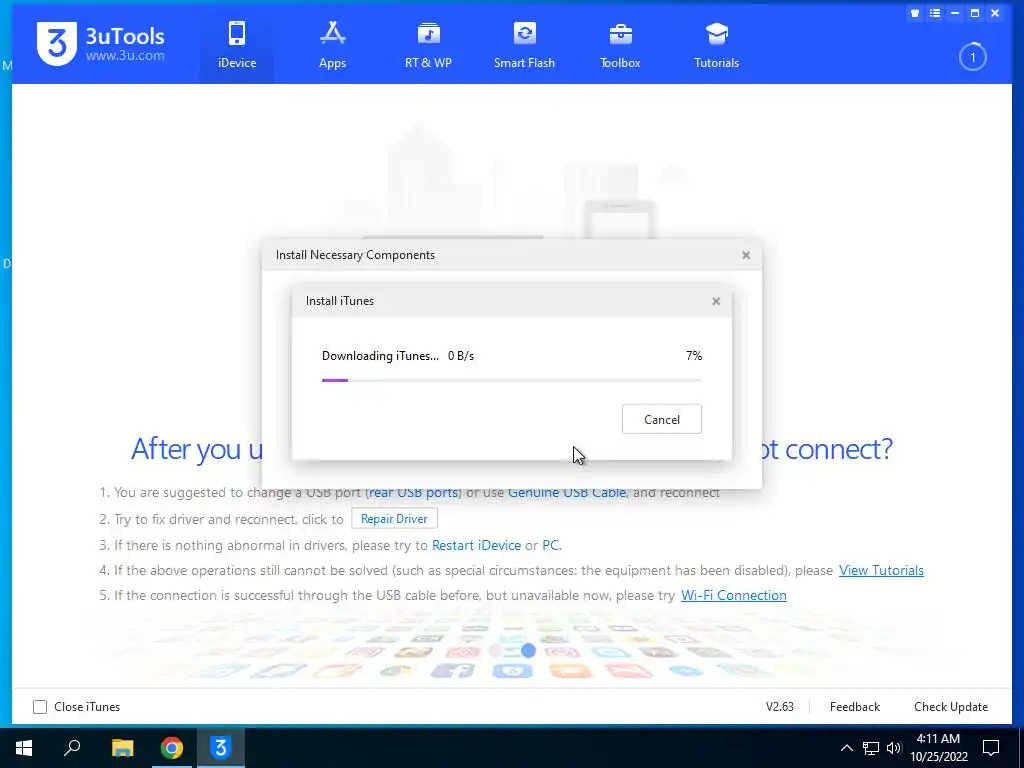Select the gray carousel dot indicator

point(496,650)
